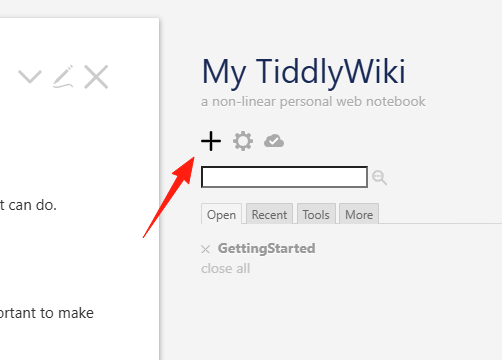Click the tiddler text ending 'can do.'
Viewport: 502px width, 360px height.
click(x=28, y=205)
